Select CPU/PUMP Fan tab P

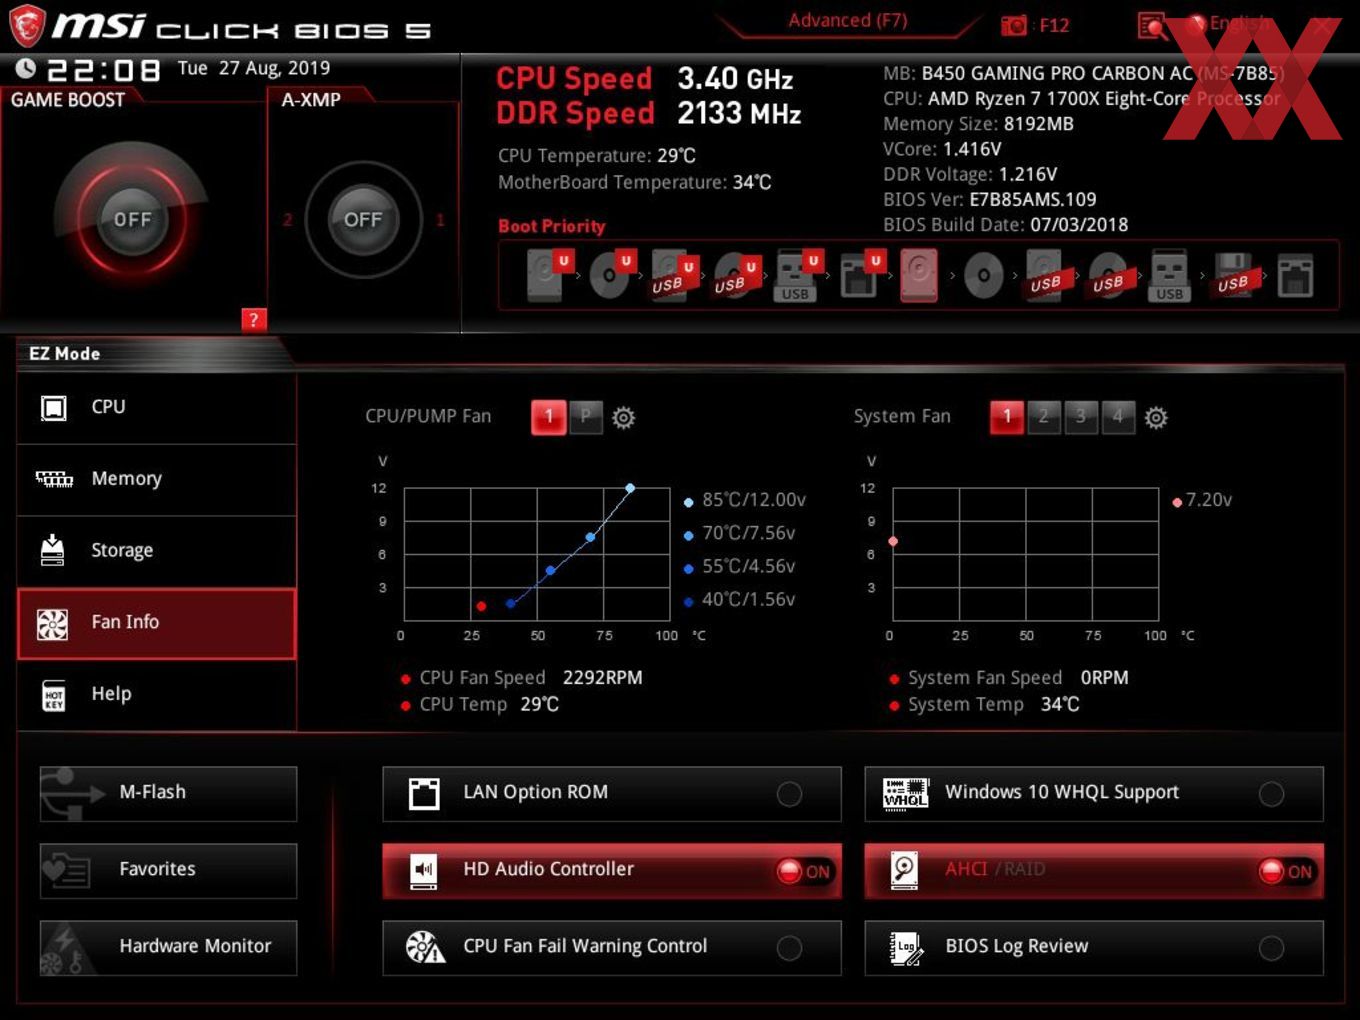pyautogui.click(x=586, y=417)
